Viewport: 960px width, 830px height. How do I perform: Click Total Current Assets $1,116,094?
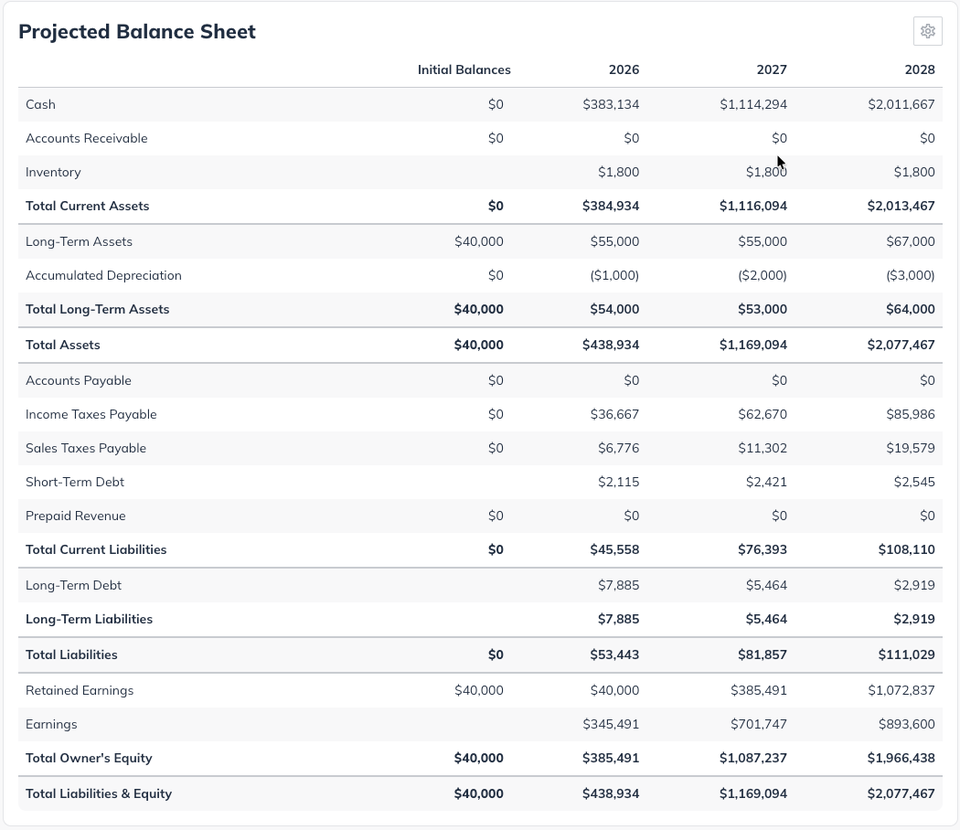(753, 206)
